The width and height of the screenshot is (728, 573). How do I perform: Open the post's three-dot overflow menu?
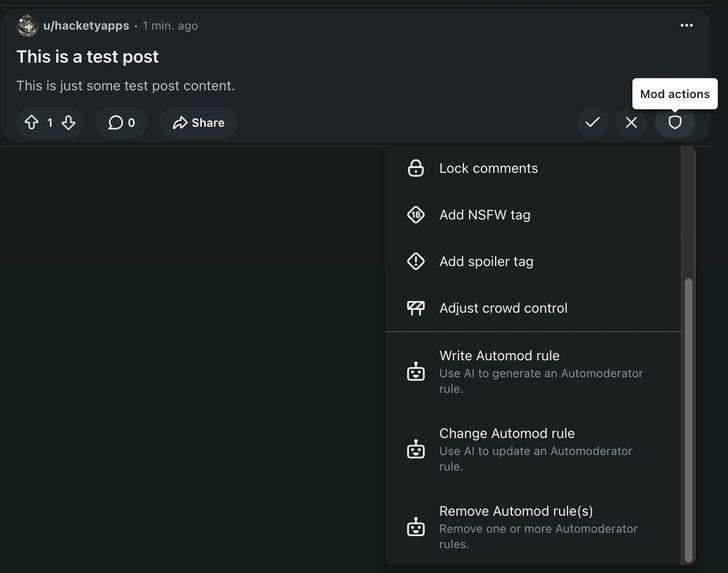[x=687, y=26]
